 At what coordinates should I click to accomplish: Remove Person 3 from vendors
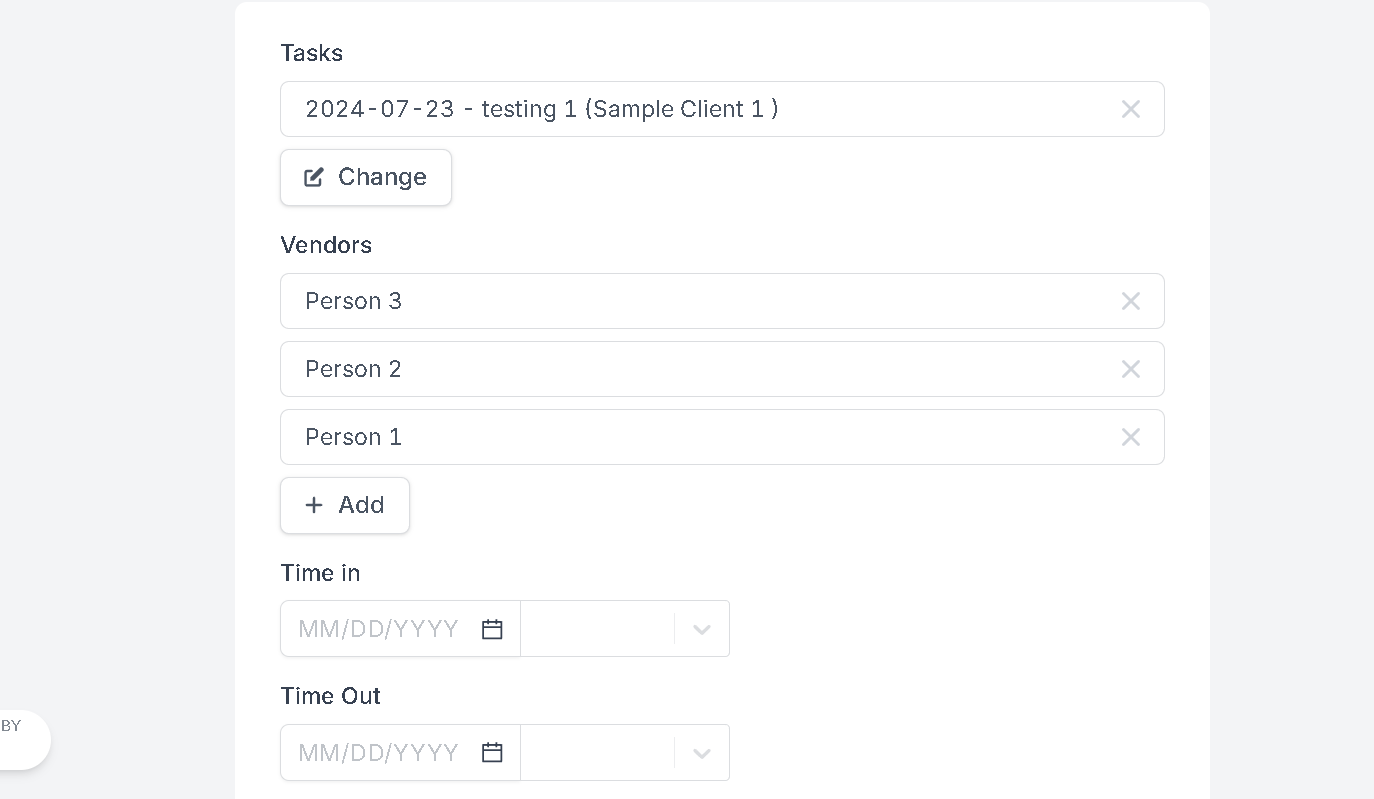point(1130,301)
